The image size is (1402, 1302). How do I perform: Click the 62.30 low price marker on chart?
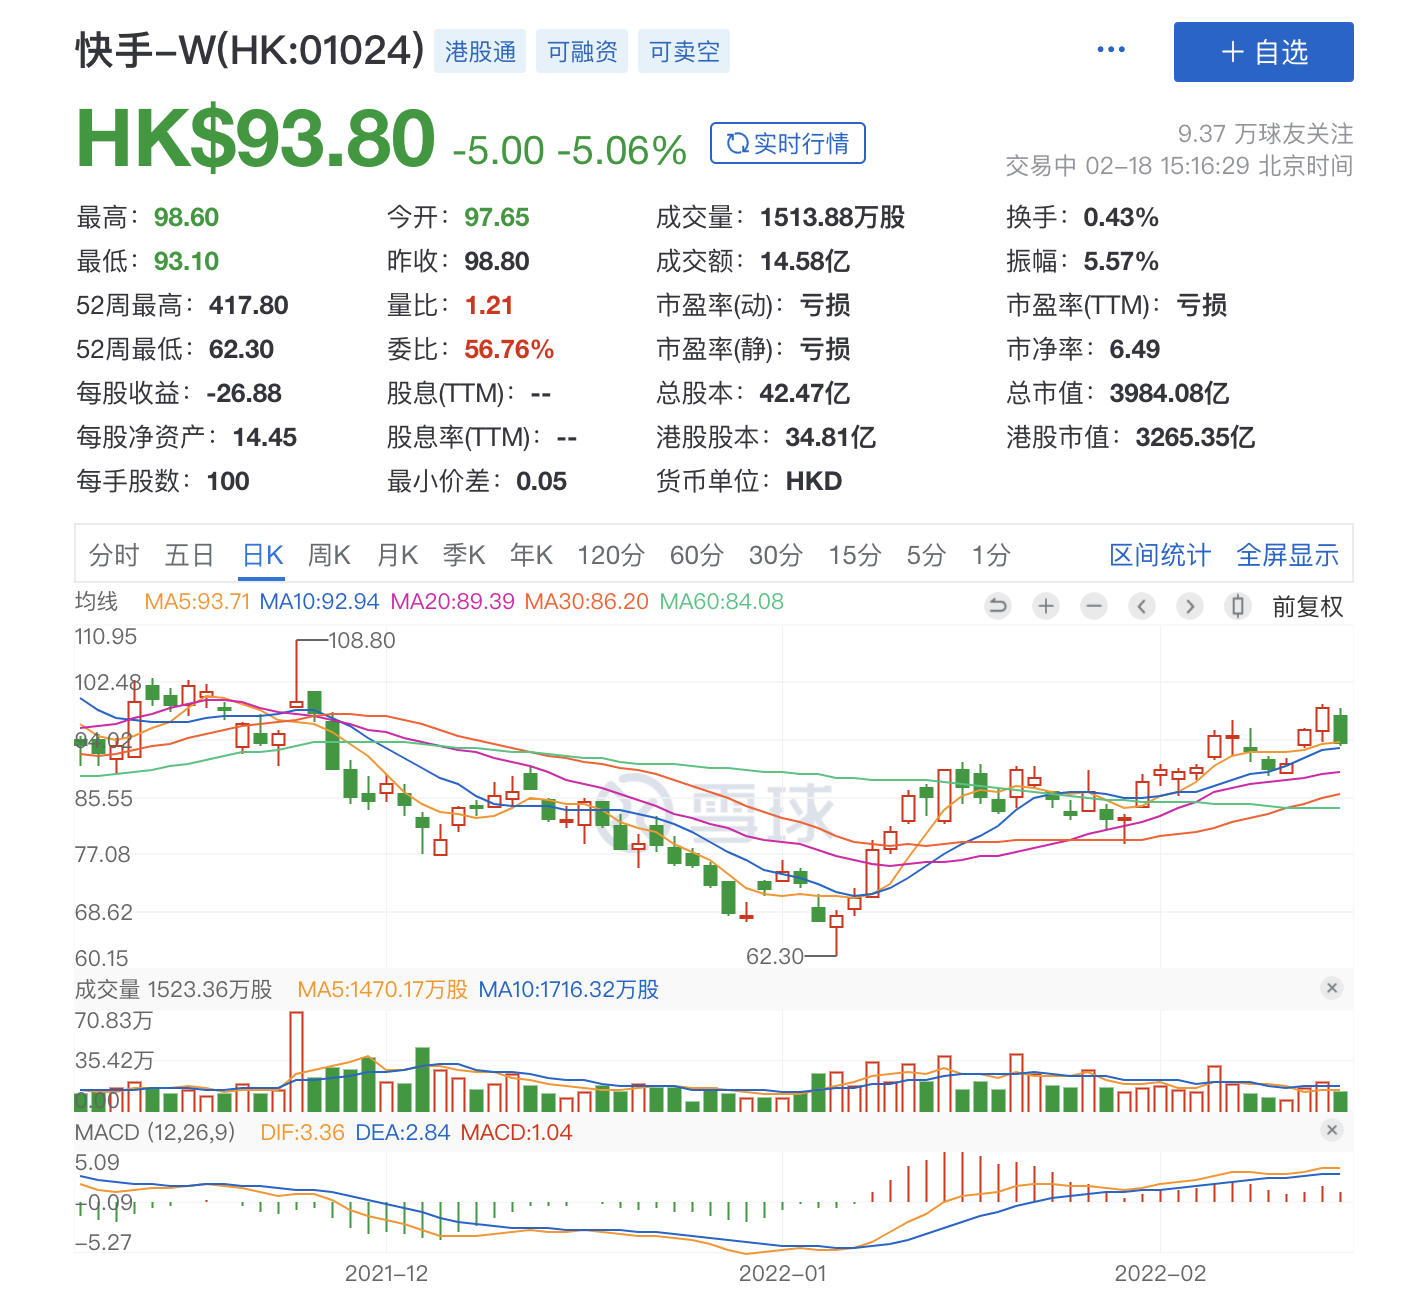(775, 956)
